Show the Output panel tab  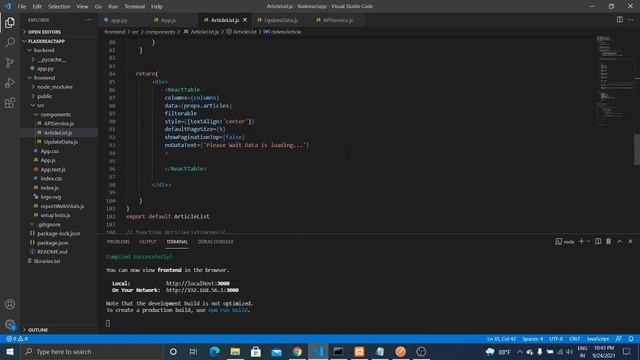(x=148, y=242)
